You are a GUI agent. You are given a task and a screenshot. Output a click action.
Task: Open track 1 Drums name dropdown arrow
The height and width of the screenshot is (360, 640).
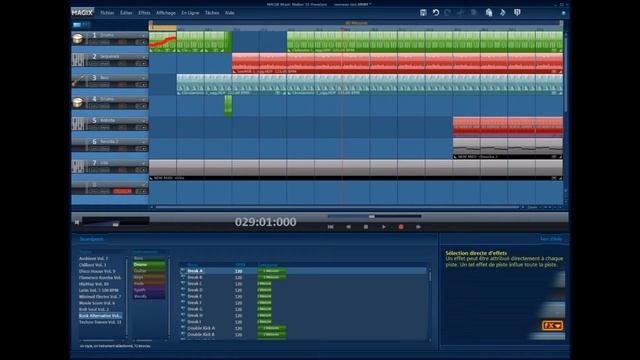(144, 36)
